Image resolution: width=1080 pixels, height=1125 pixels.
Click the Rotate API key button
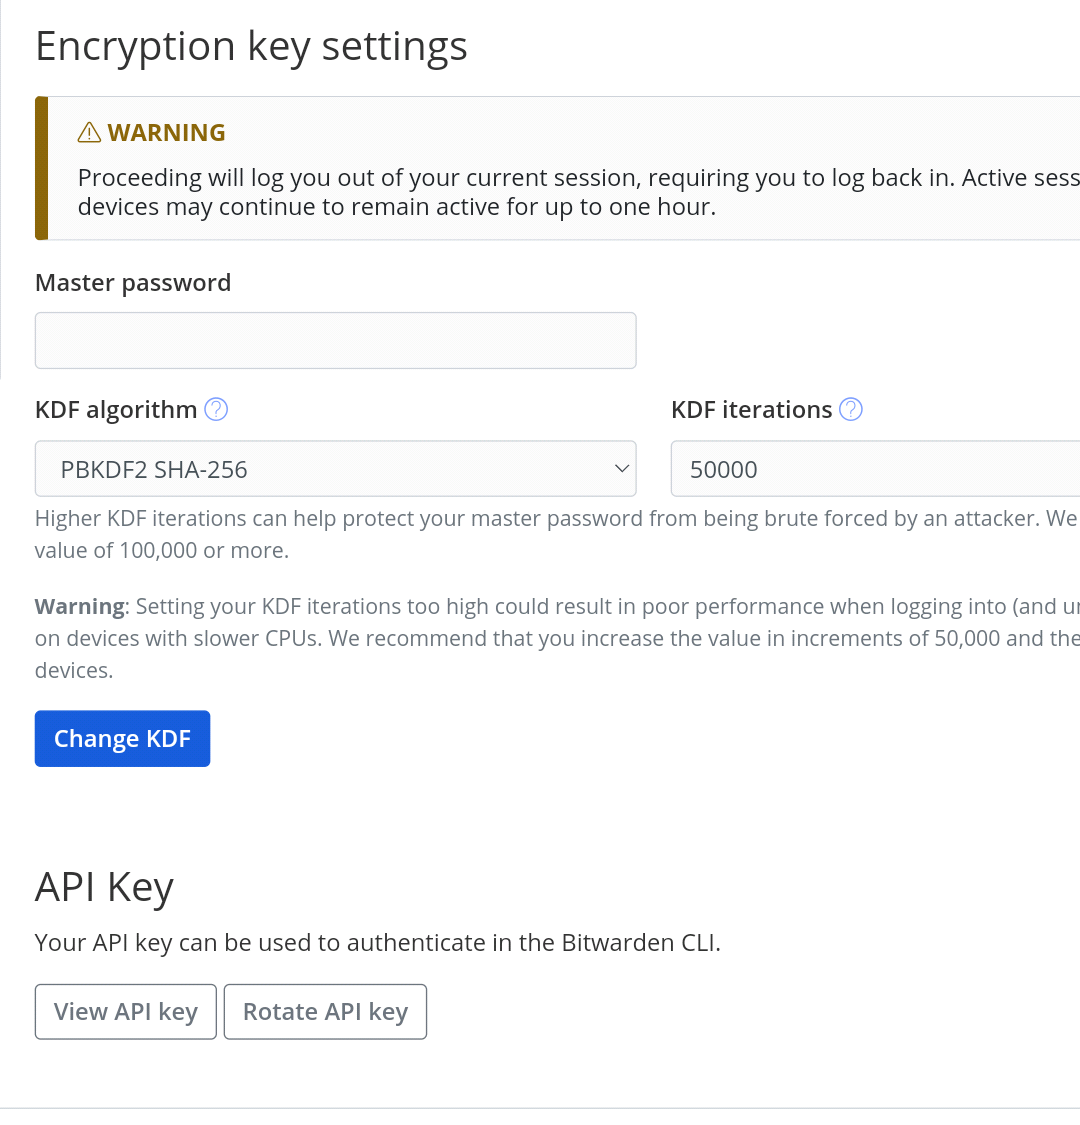[x=325, y=1012]
